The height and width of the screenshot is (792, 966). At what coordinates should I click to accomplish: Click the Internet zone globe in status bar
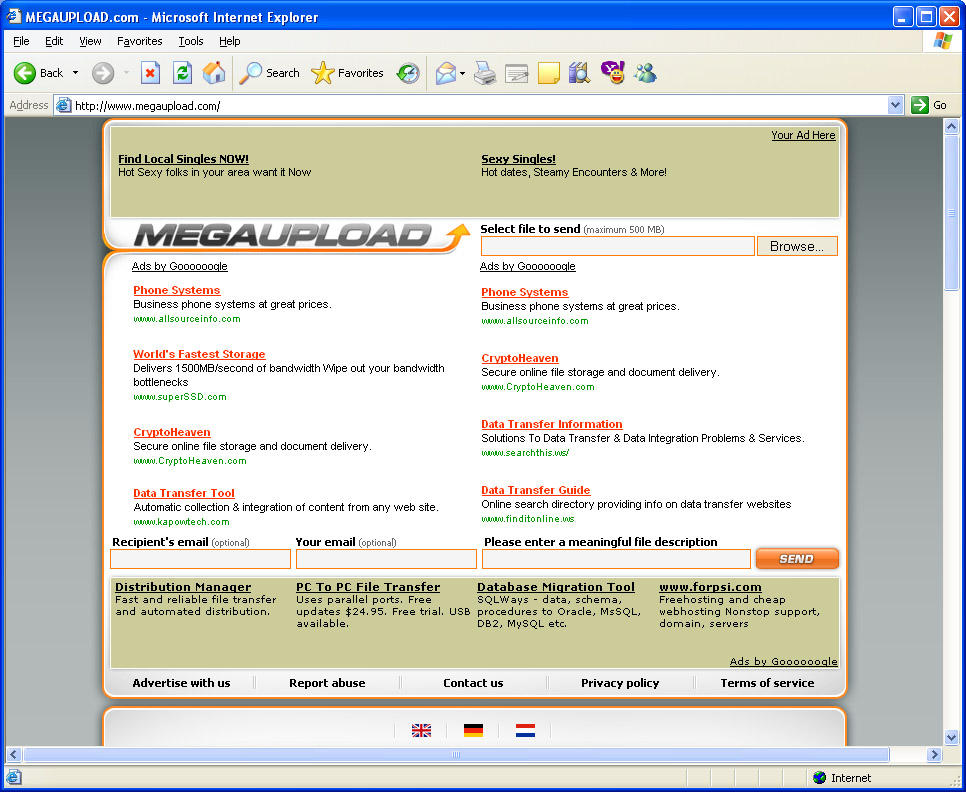[819, 777]
